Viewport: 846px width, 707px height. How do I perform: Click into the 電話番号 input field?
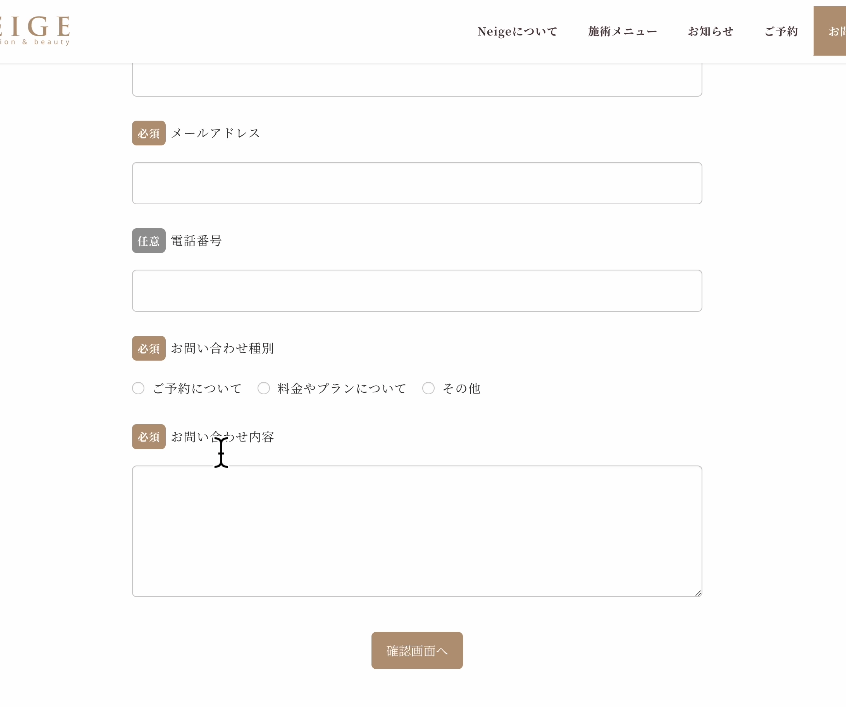[417, 290]
